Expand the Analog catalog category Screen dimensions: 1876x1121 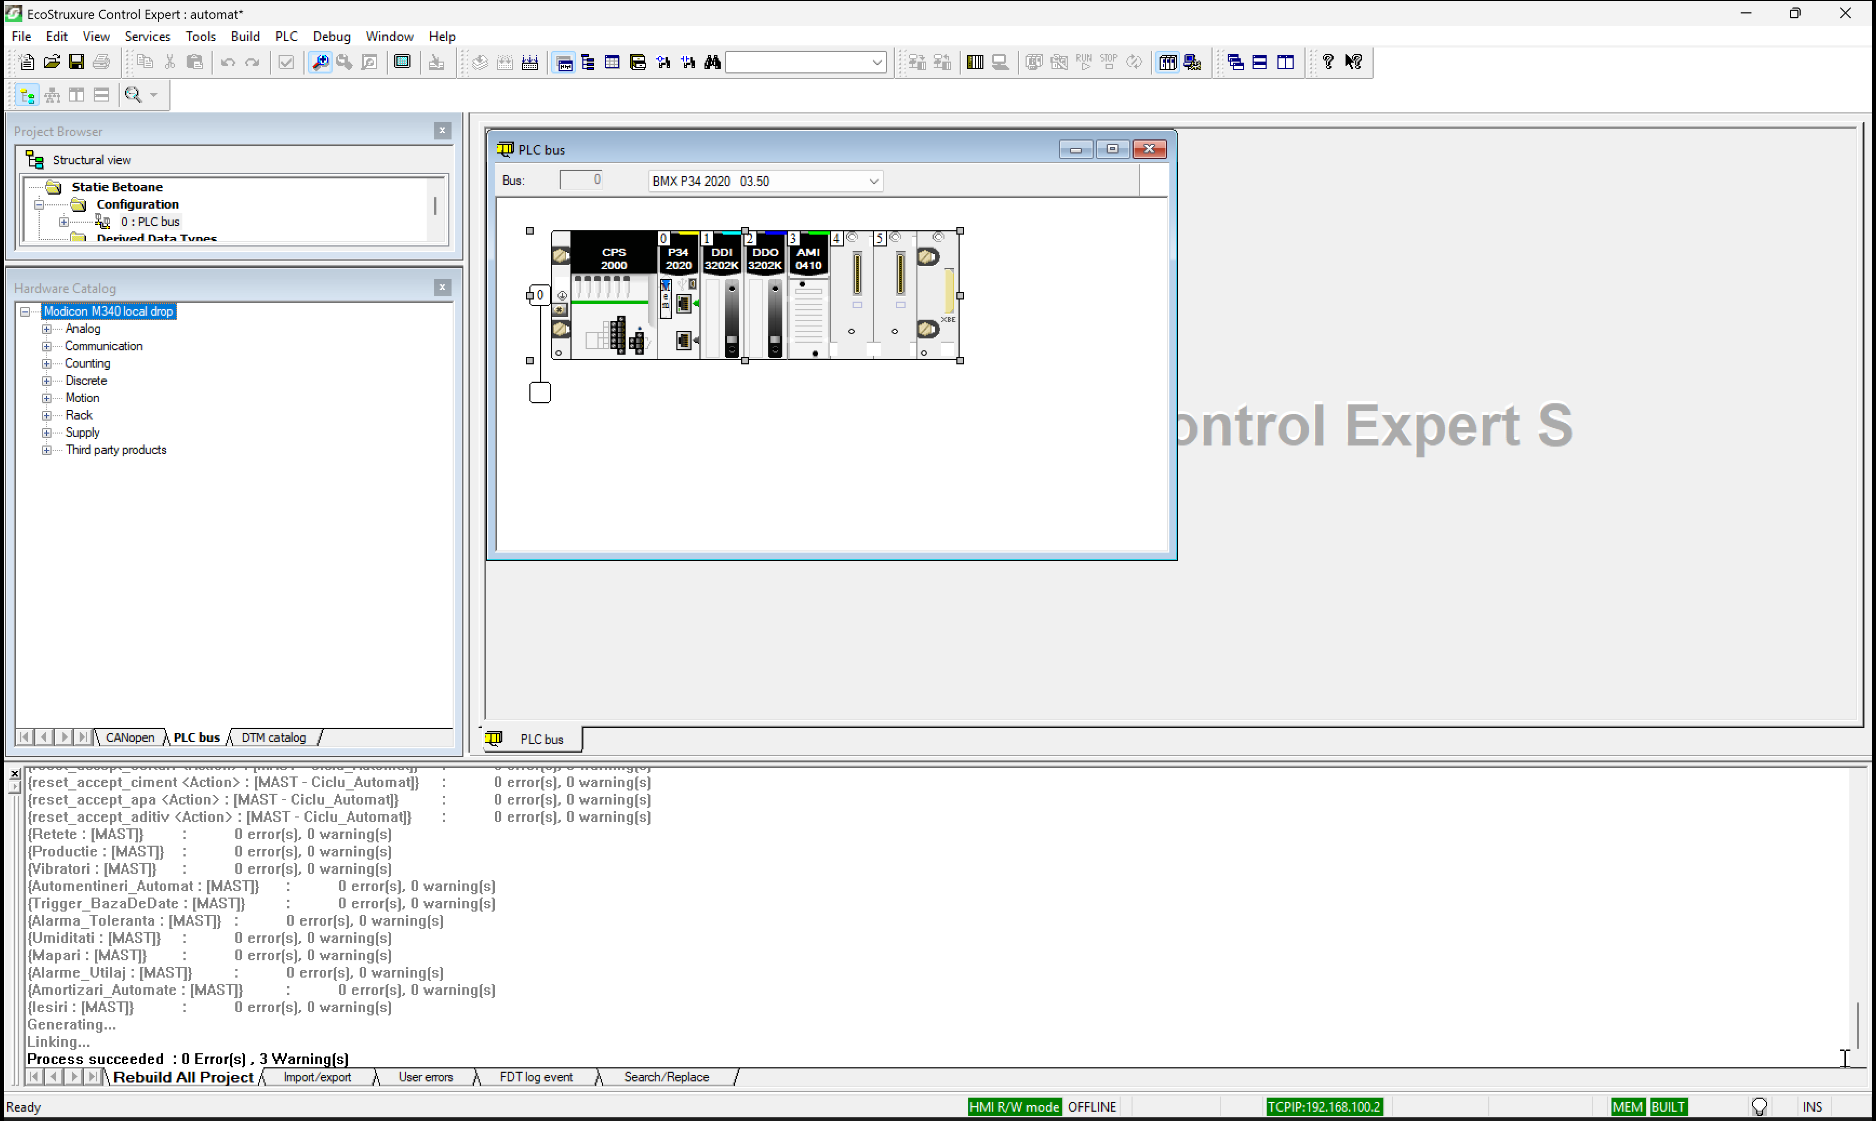(46, 329)
